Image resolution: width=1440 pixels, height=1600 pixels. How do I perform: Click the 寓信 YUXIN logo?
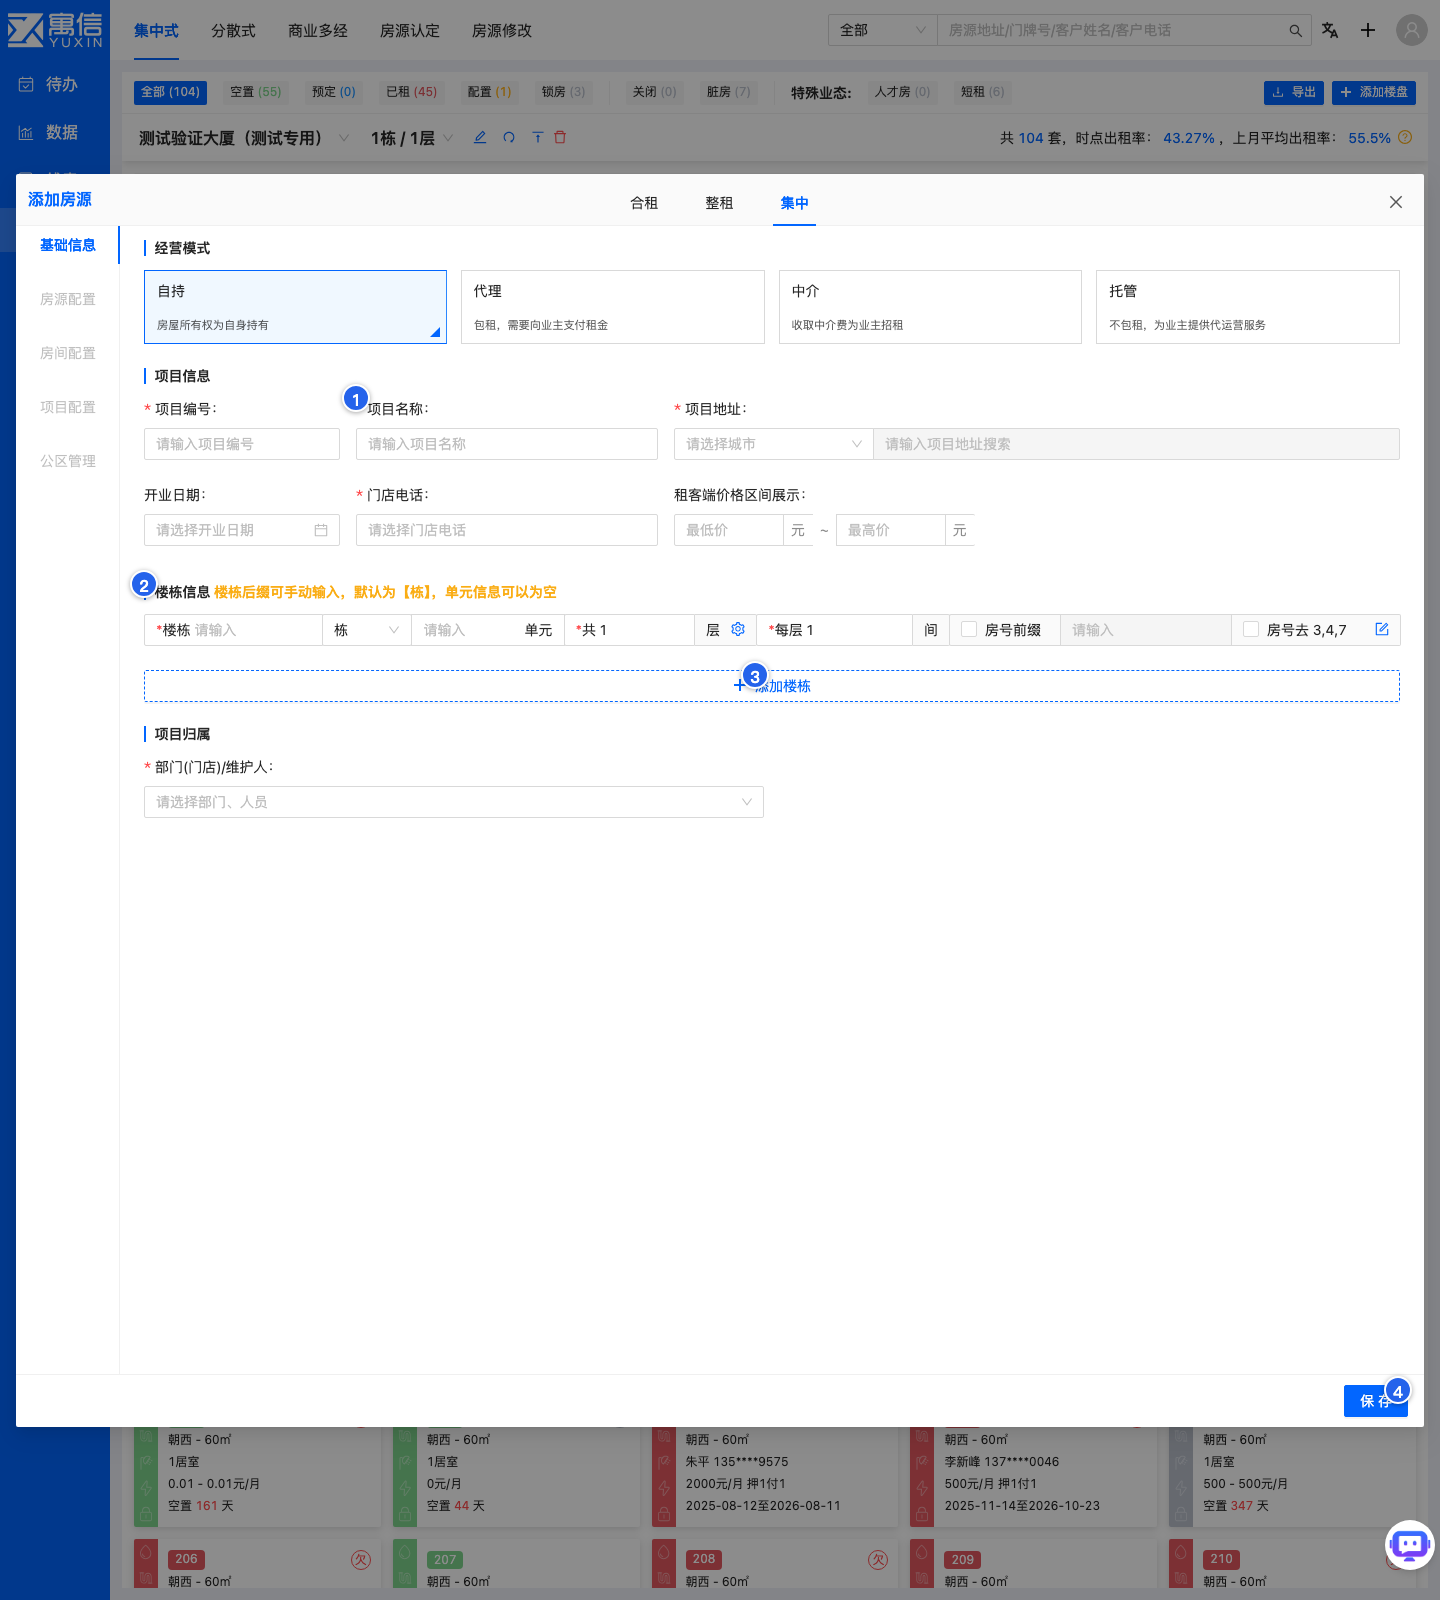point(55,30)
